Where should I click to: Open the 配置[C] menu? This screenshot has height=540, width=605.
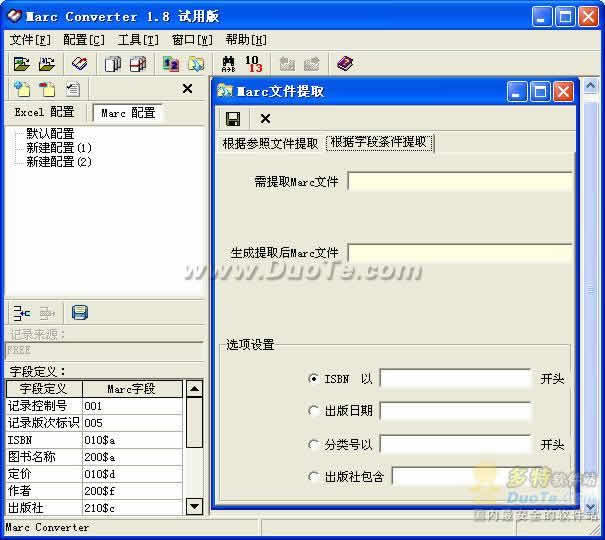pyautogui.click(x=84, y=39)
